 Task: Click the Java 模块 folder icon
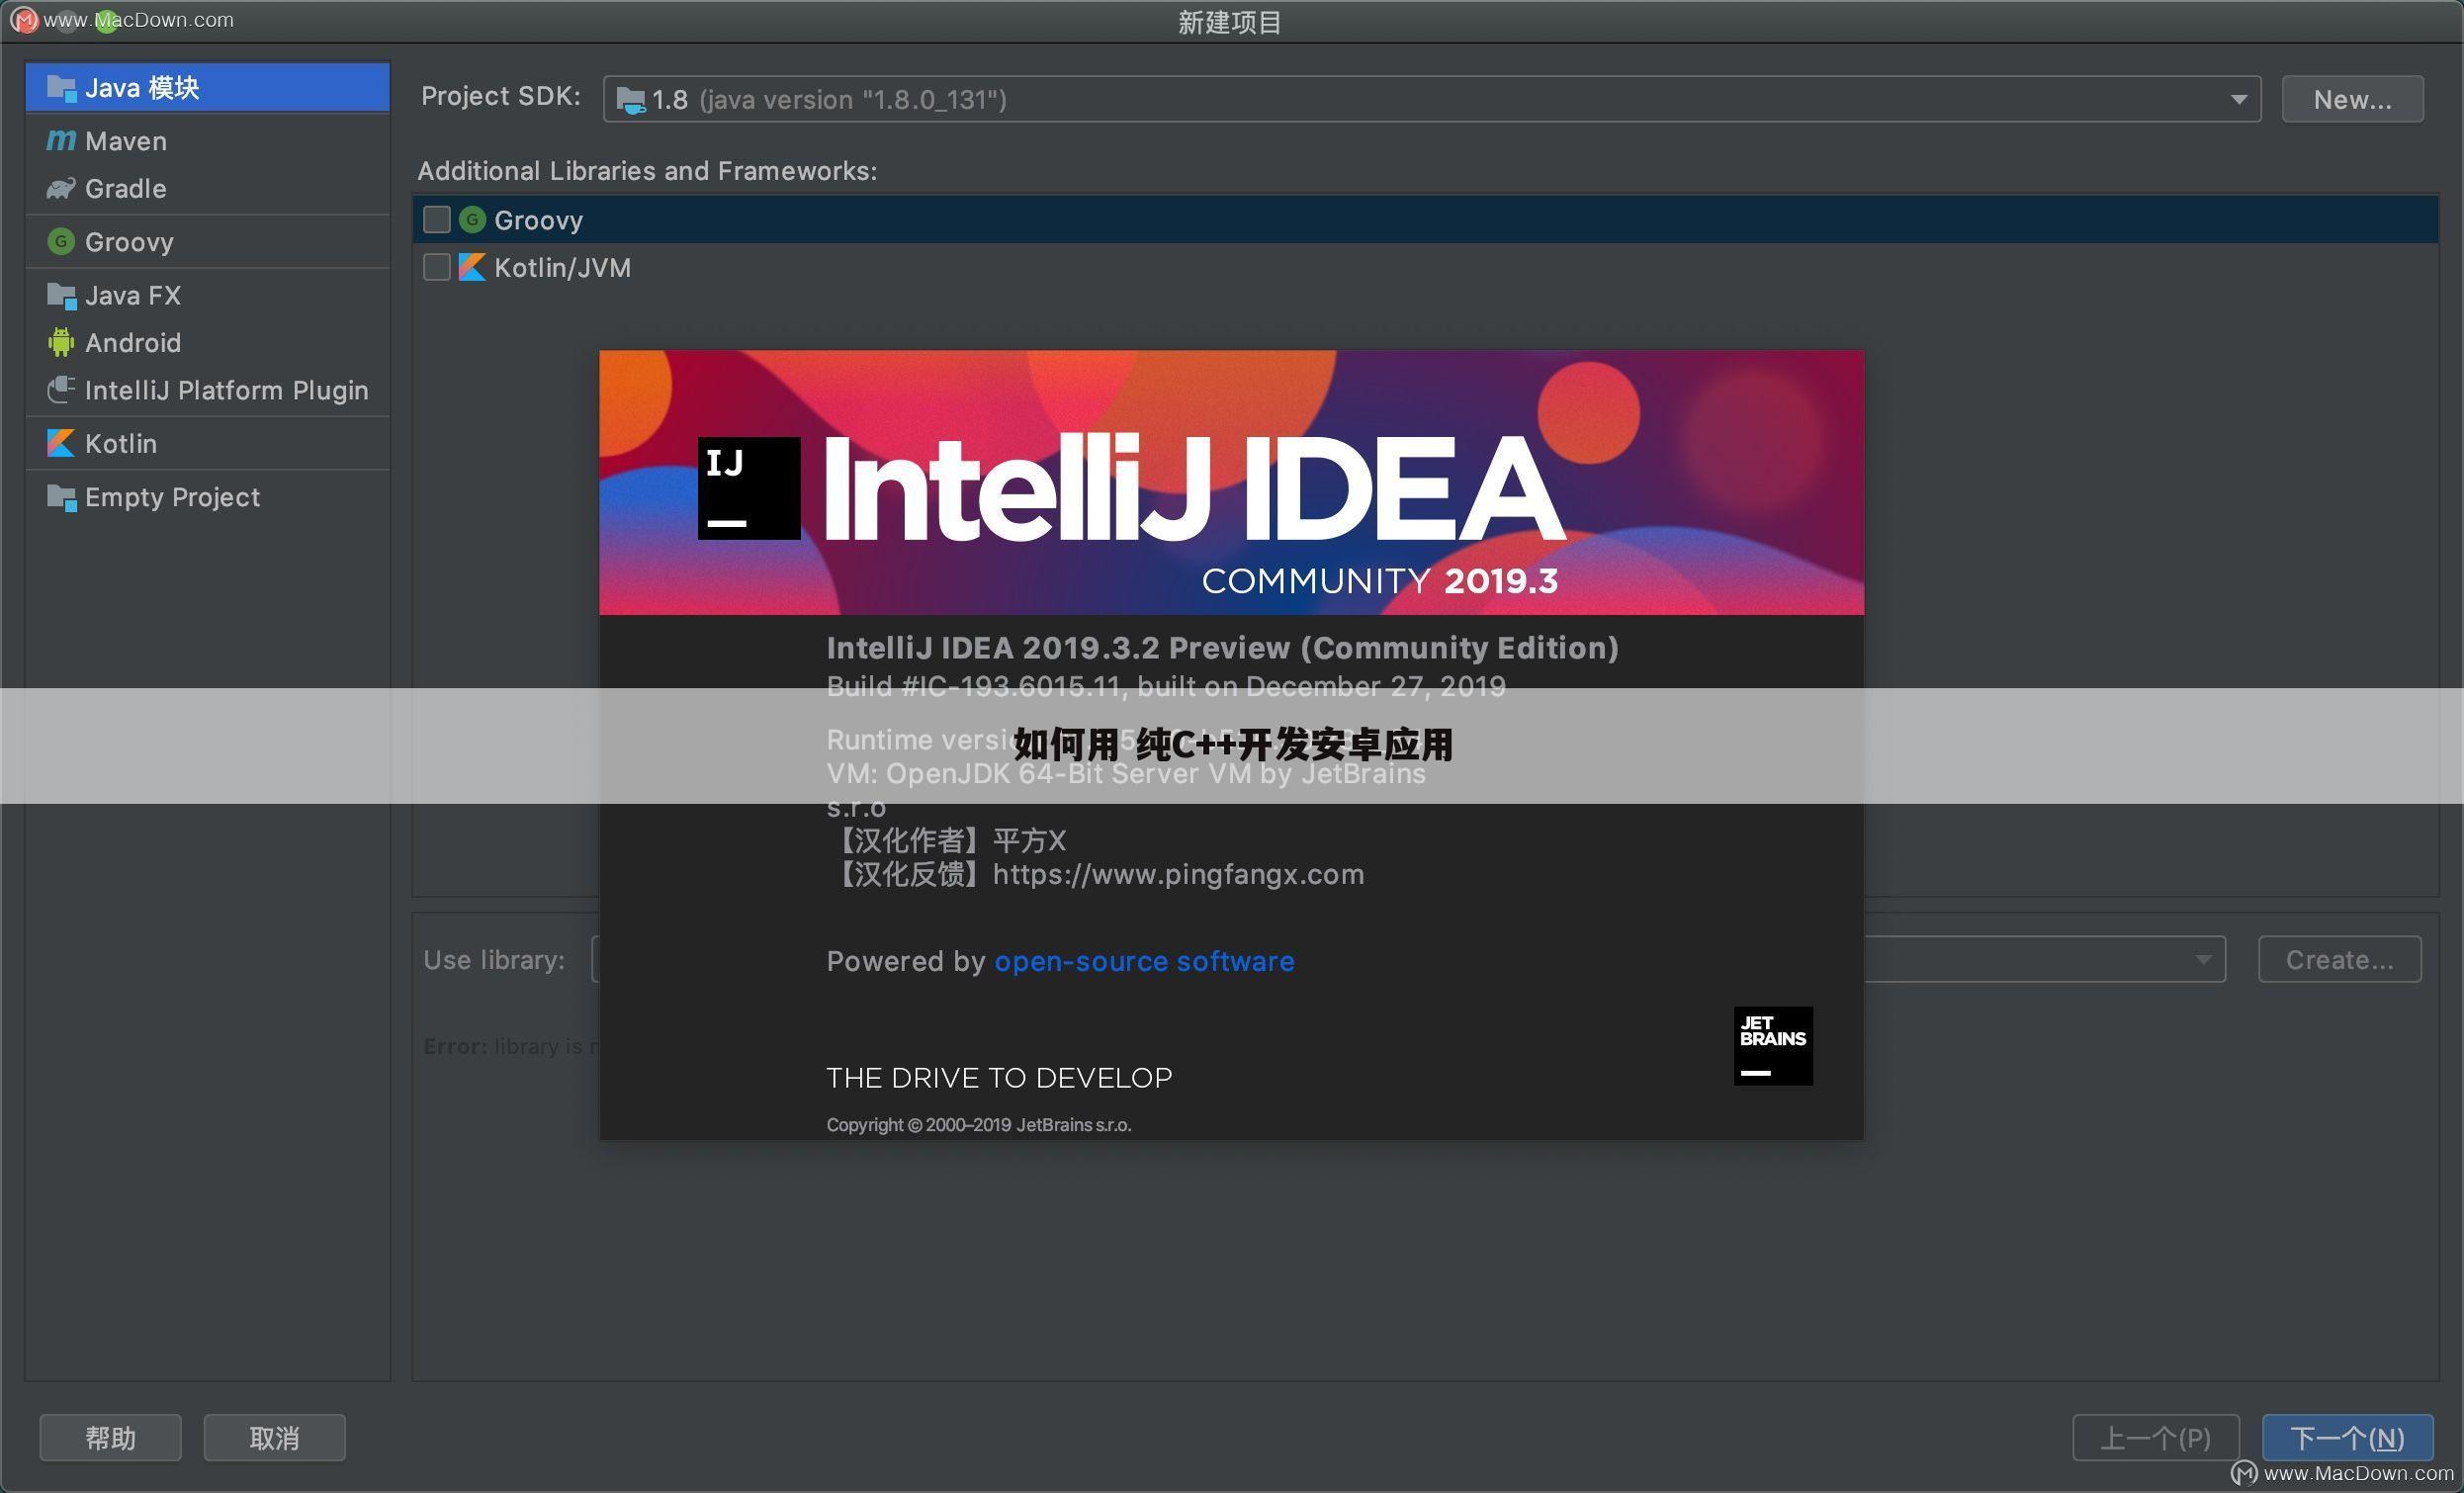61,89
